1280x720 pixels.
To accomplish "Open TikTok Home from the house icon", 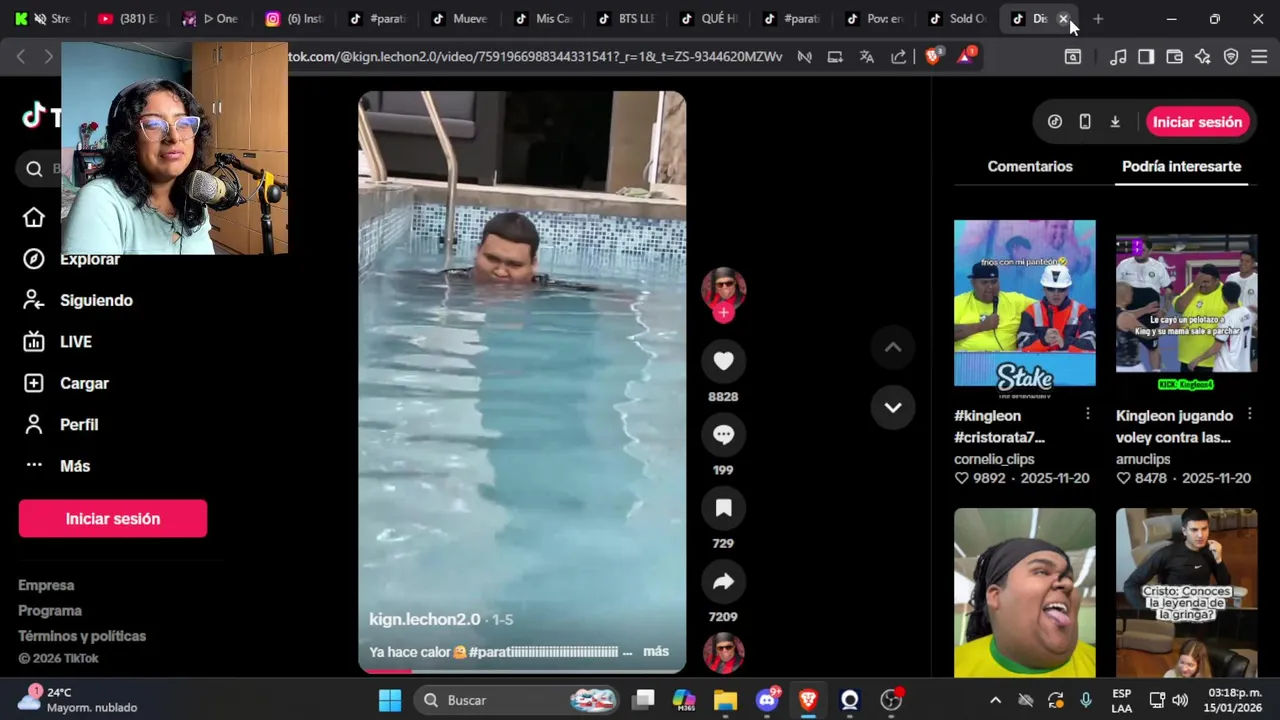I will coord(34,218).
